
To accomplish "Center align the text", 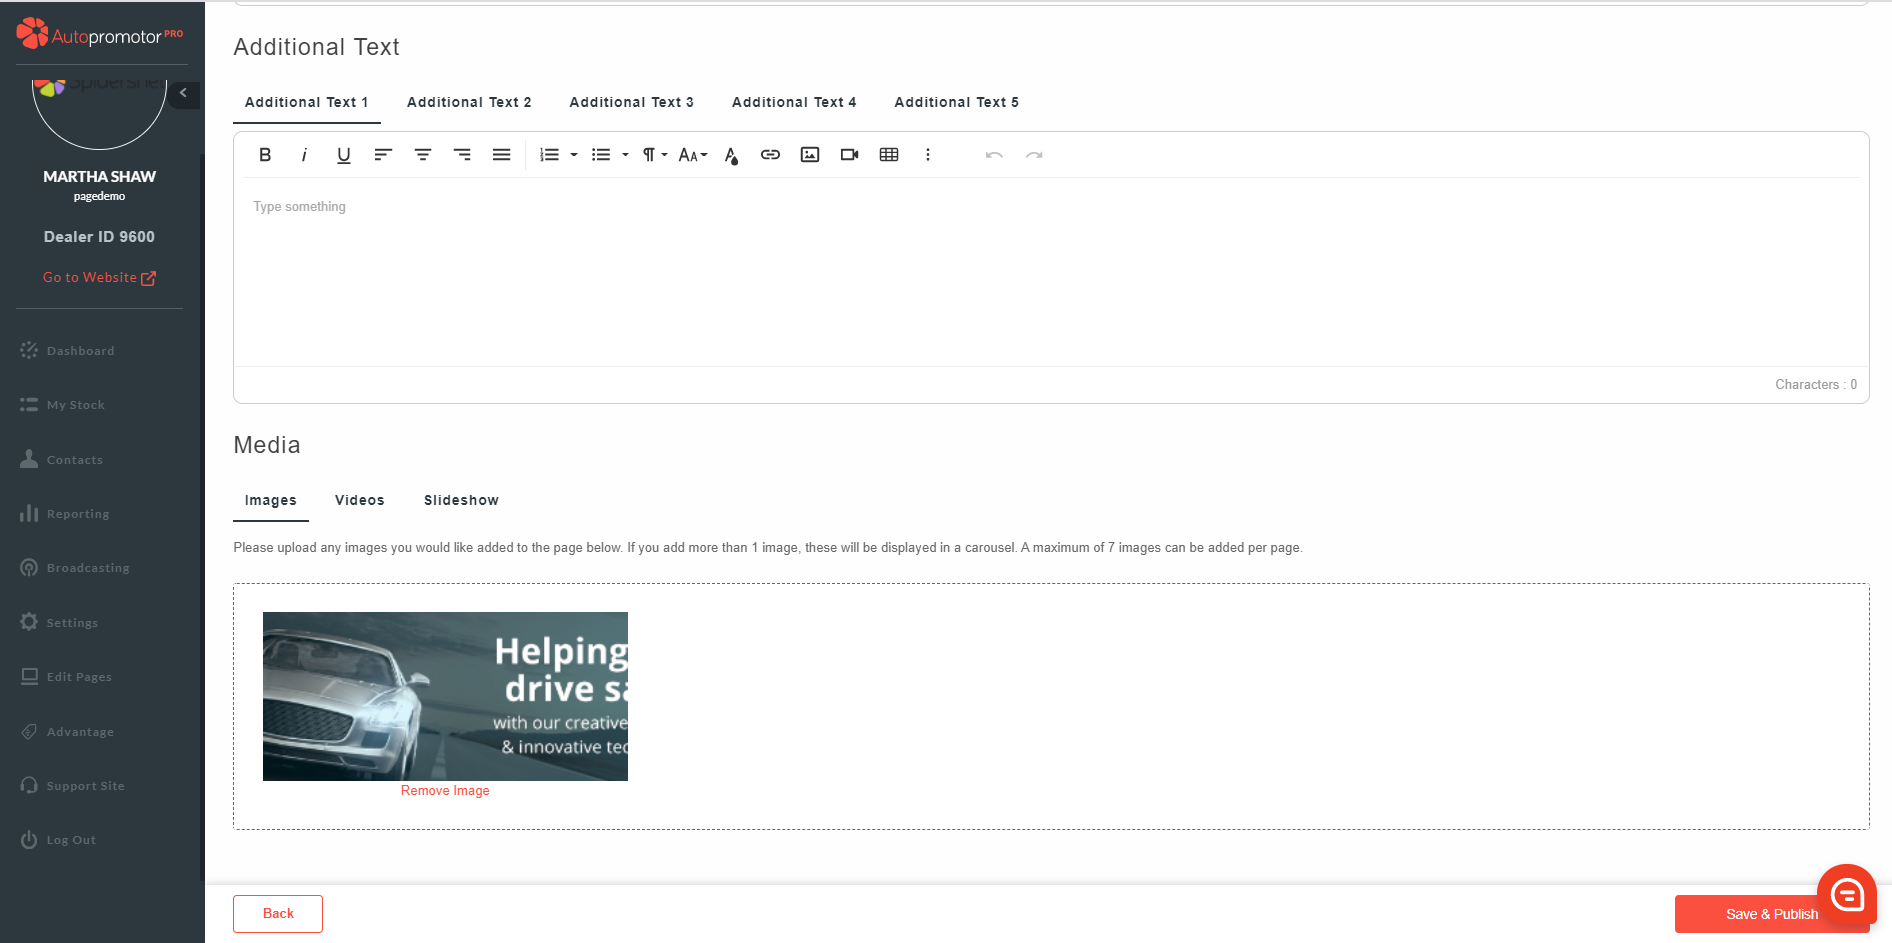I will point(423,155).
